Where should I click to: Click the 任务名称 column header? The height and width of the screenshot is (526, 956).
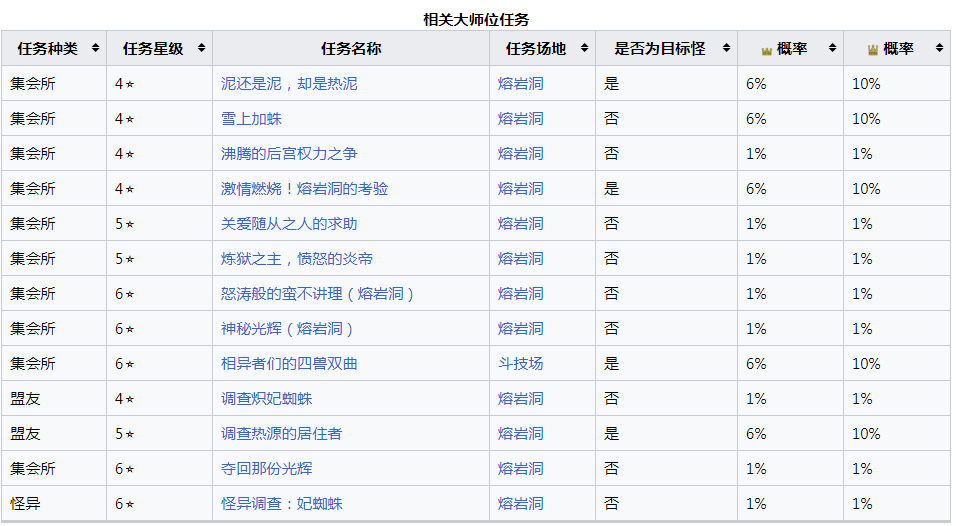pos(351,49)
